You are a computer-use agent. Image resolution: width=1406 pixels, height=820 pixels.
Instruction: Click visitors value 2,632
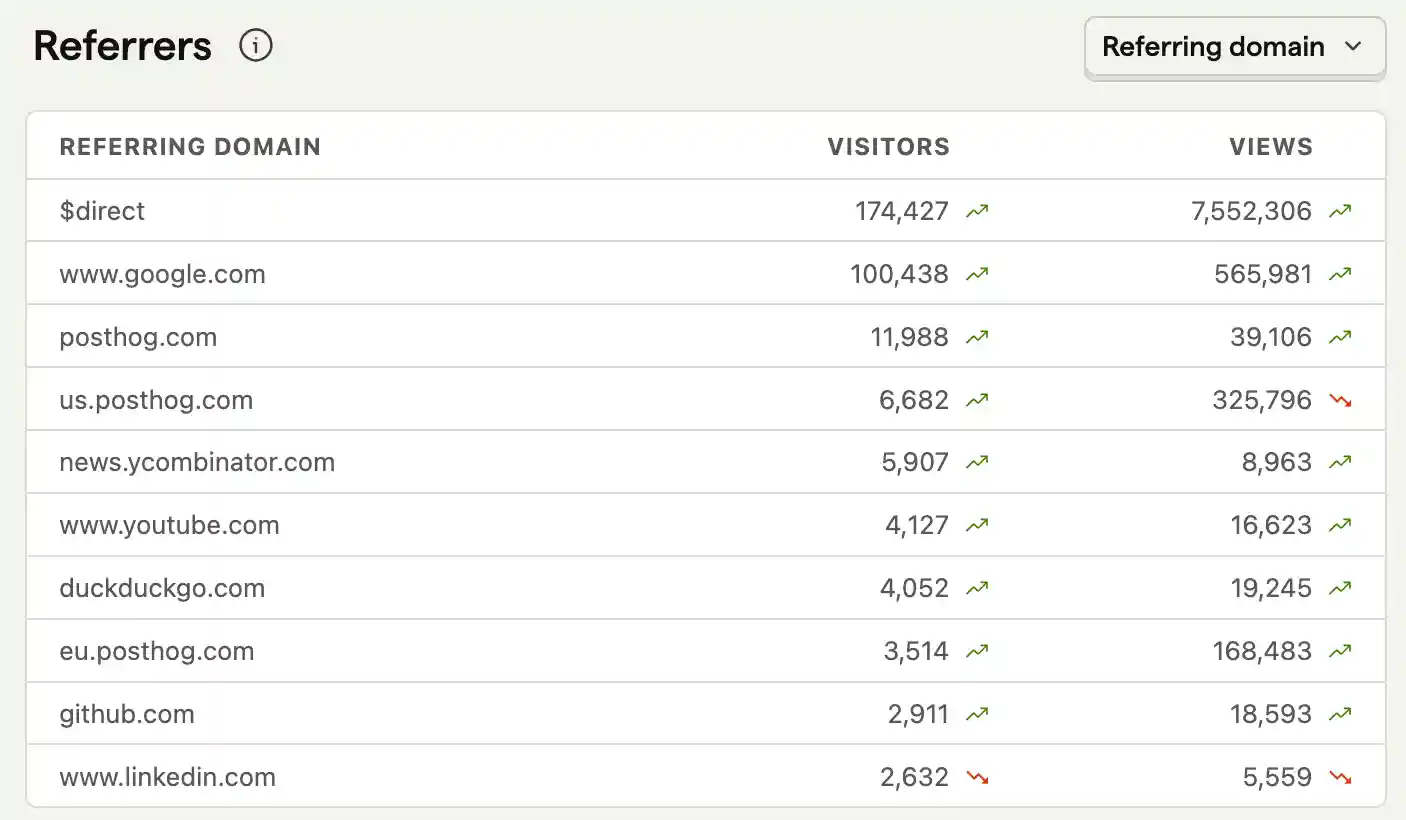coord(914,777)
